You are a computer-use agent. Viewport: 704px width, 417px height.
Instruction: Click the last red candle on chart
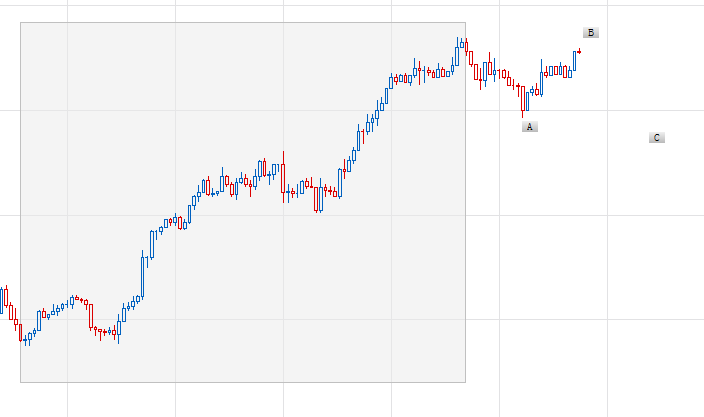[579, 51]
